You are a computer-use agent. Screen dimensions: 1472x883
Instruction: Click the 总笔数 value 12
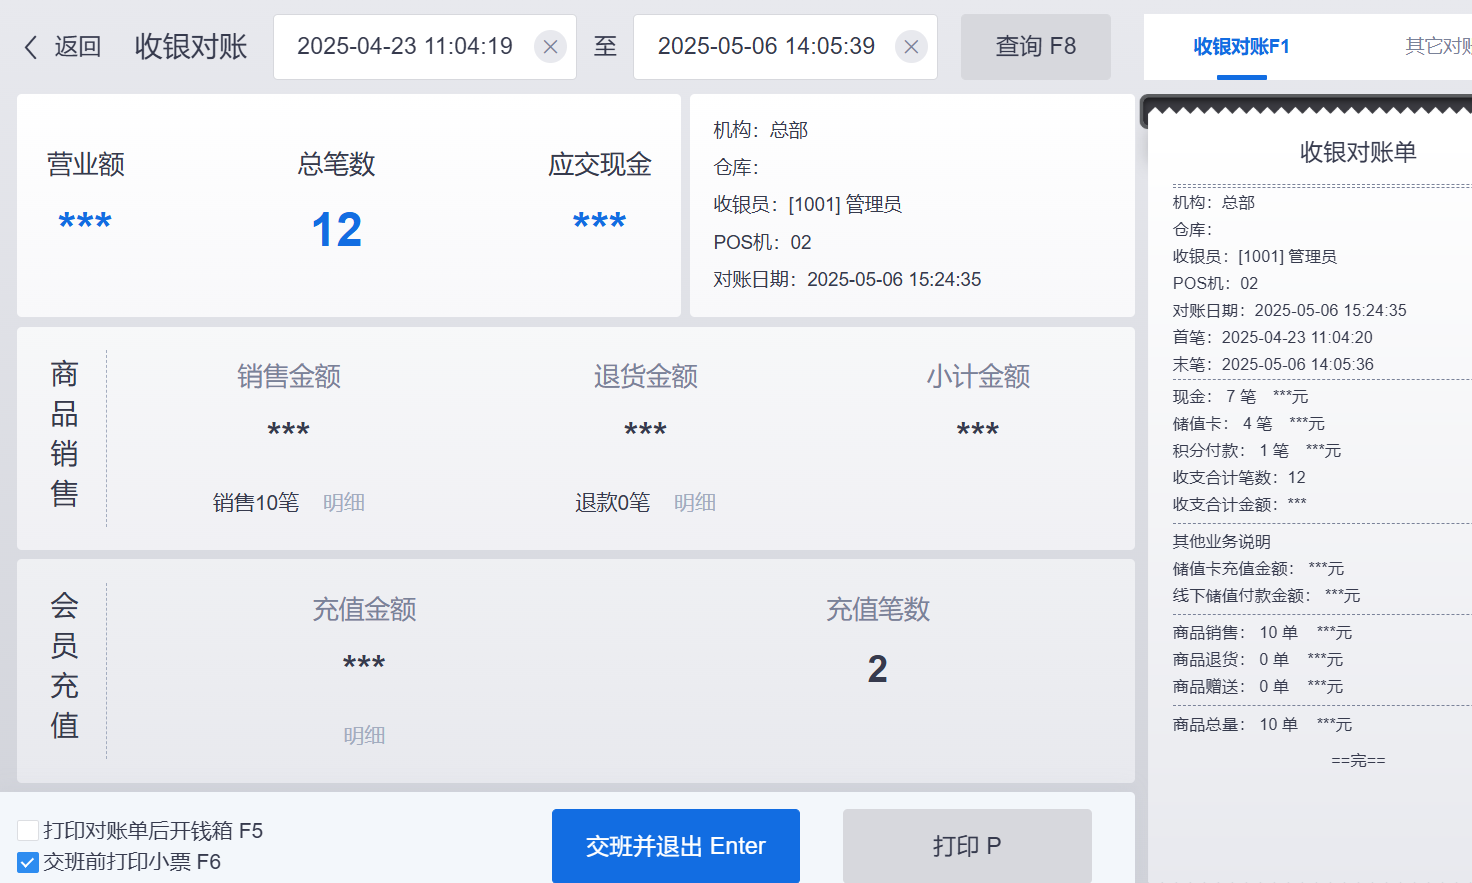coord(337,230)
